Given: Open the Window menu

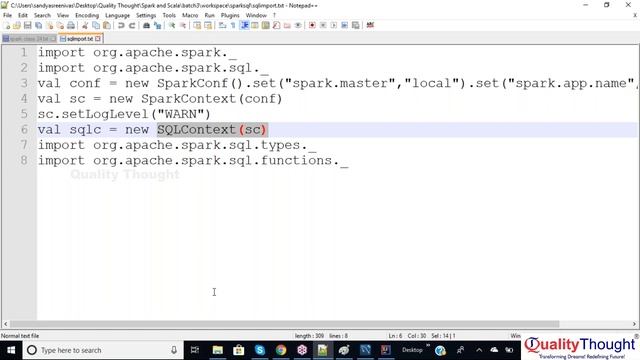Looking at the screenshot, I should 256,16.
